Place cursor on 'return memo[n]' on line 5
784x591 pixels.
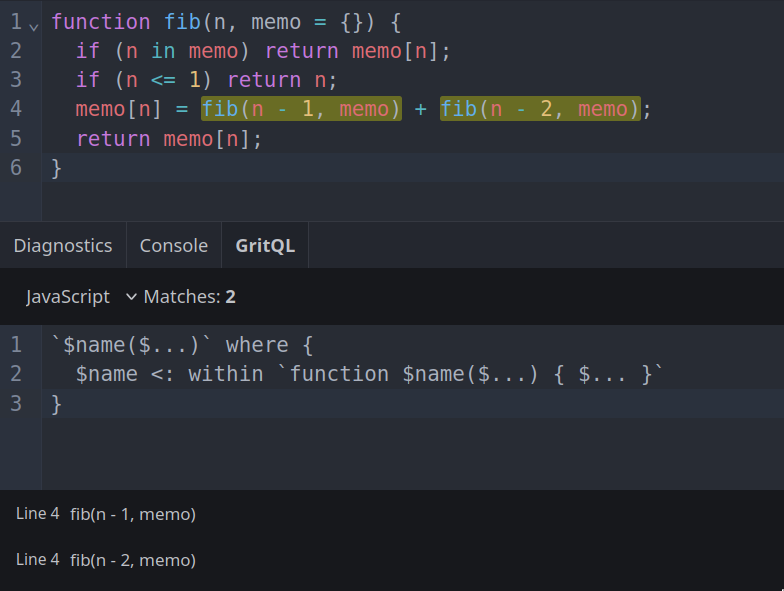coord(168,138)
